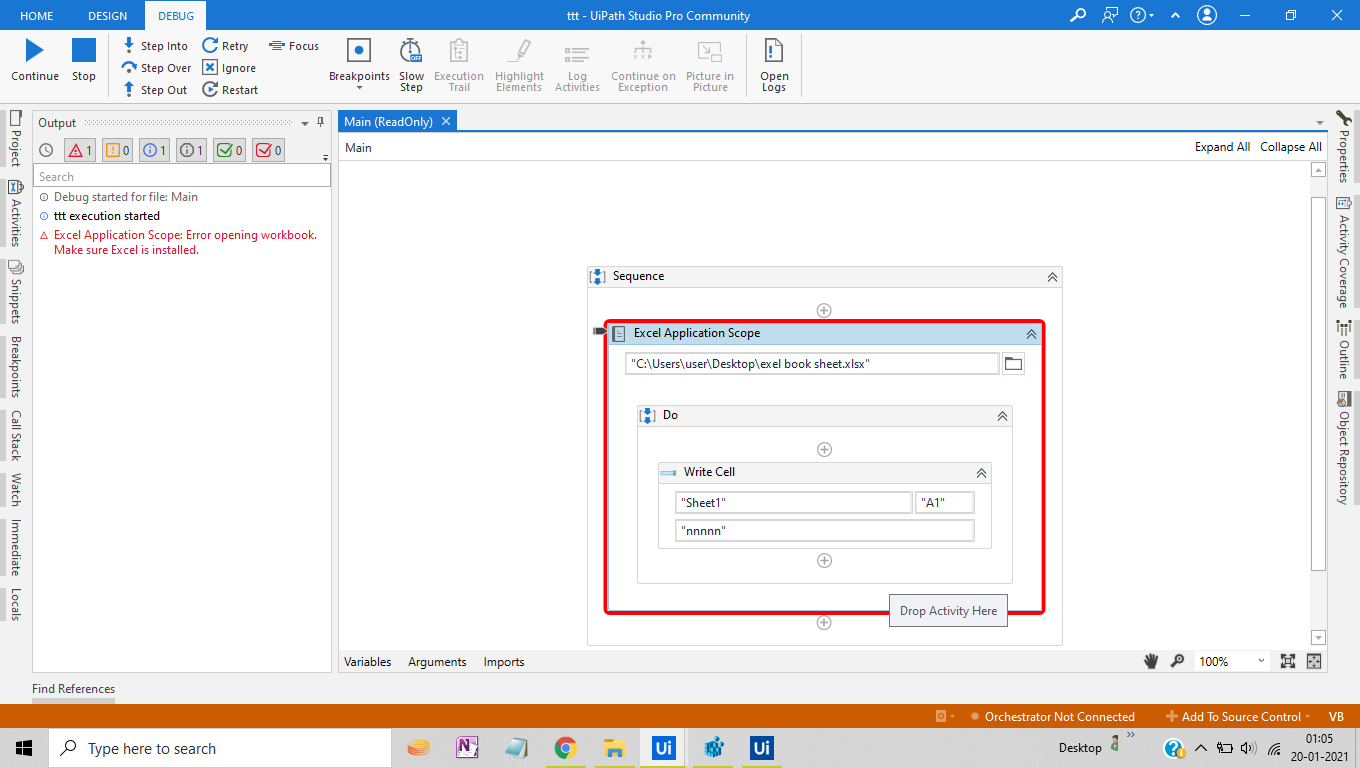Click the Windows Start button
This screenshot has height=768, width=1360.
24,748
